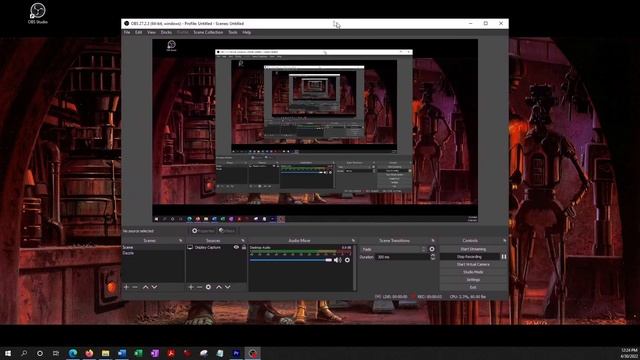Open Windows taskbar search

(24, 353)
